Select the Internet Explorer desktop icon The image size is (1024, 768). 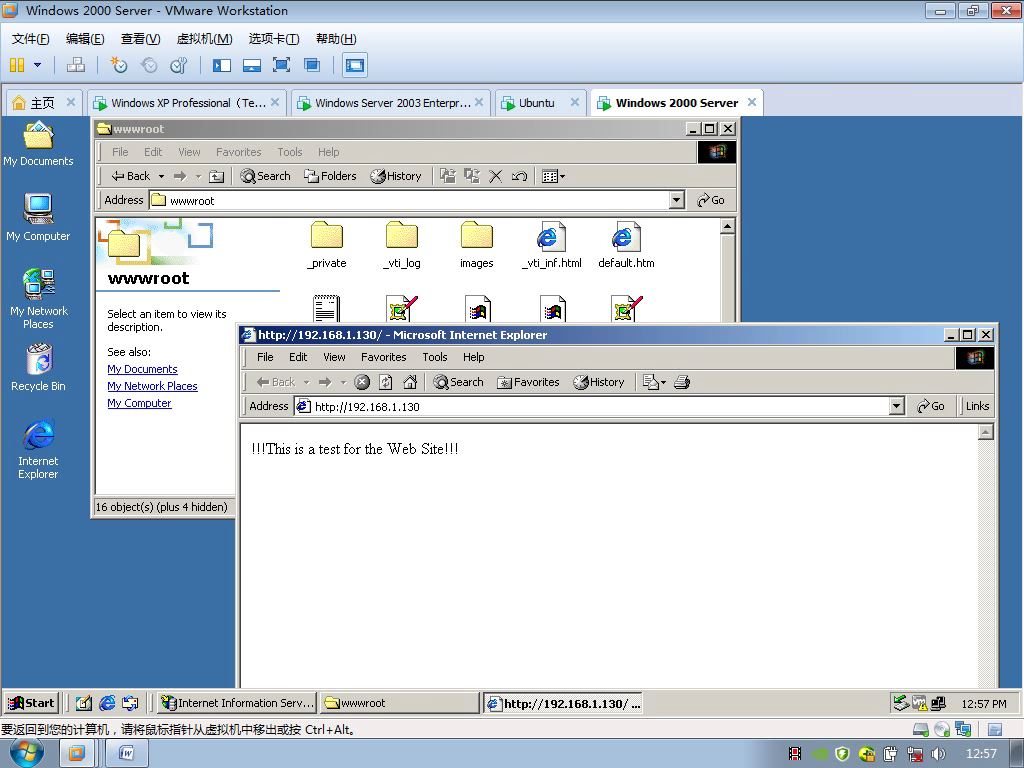[39, 449]
